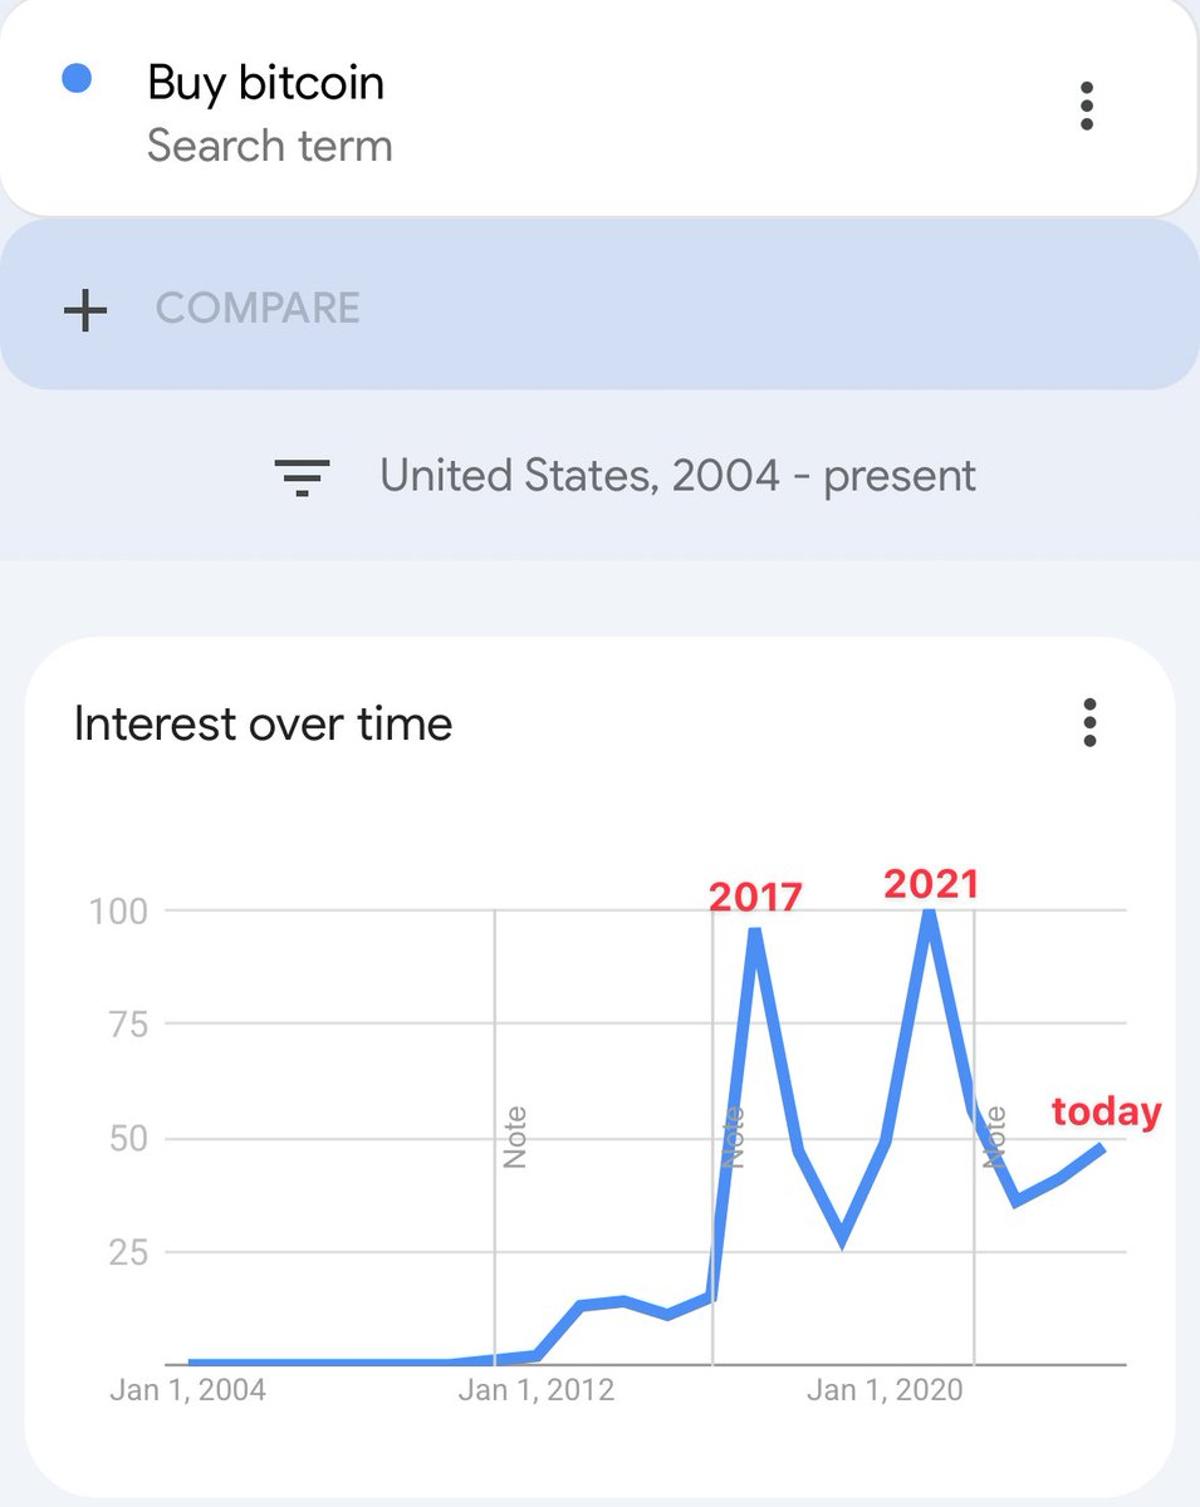Select the Interest over time heading

(x=263, y=722)
